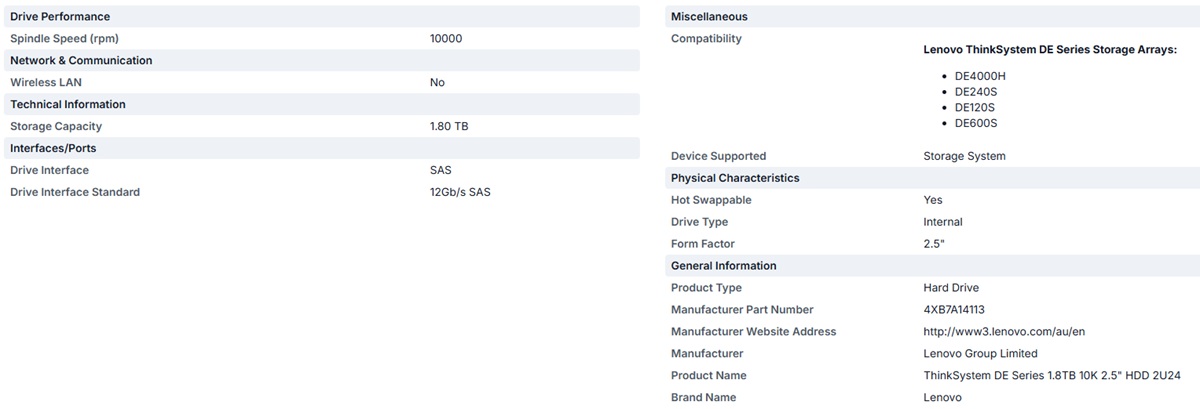Click the 12Gb/s SAS value
This screenshot has height=409, width=1200.
pos(460,193)
